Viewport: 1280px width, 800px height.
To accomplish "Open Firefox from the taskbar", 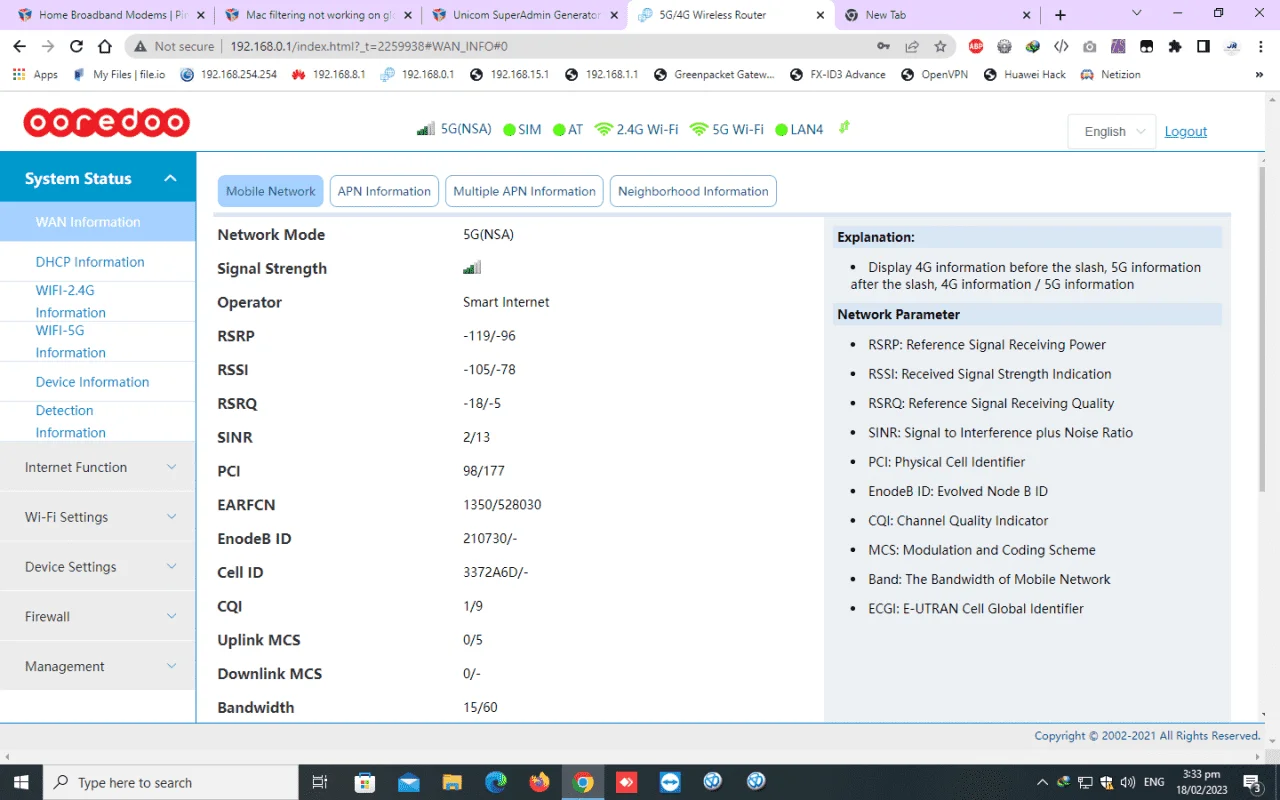I will (540, 782).
